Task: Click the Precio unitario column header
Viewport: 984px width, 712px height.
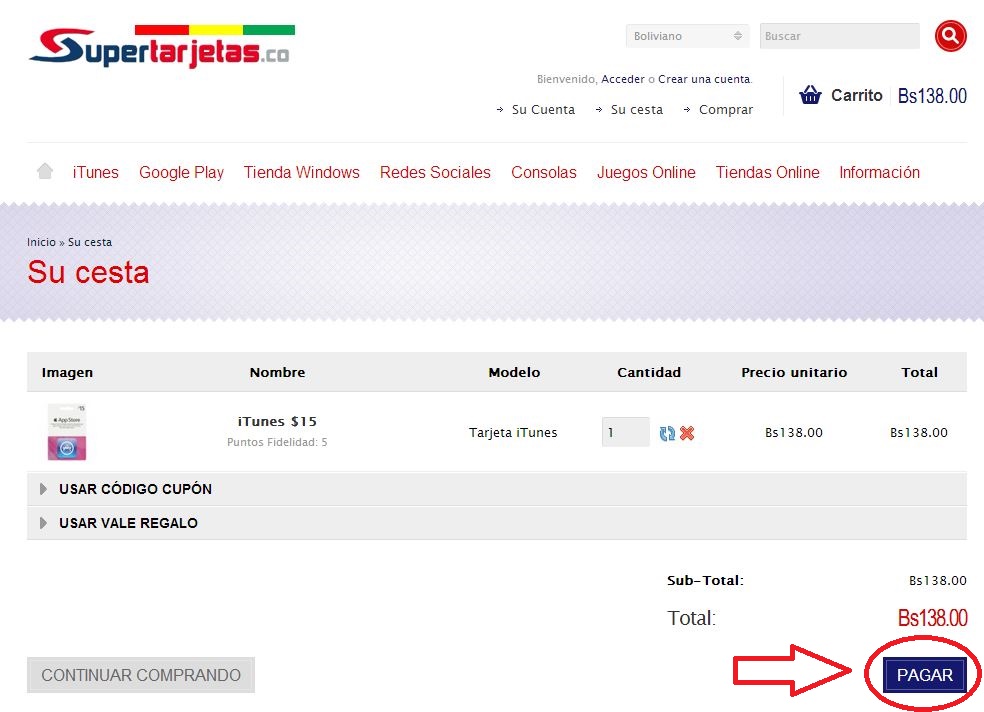Action: (794, 373)
